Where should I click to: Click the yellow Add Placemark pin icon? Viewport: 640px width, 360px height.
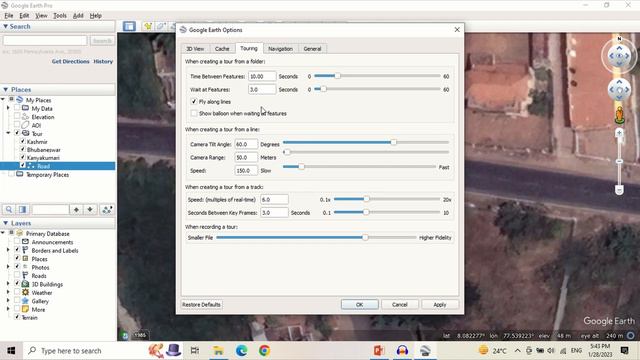[148, 27]
